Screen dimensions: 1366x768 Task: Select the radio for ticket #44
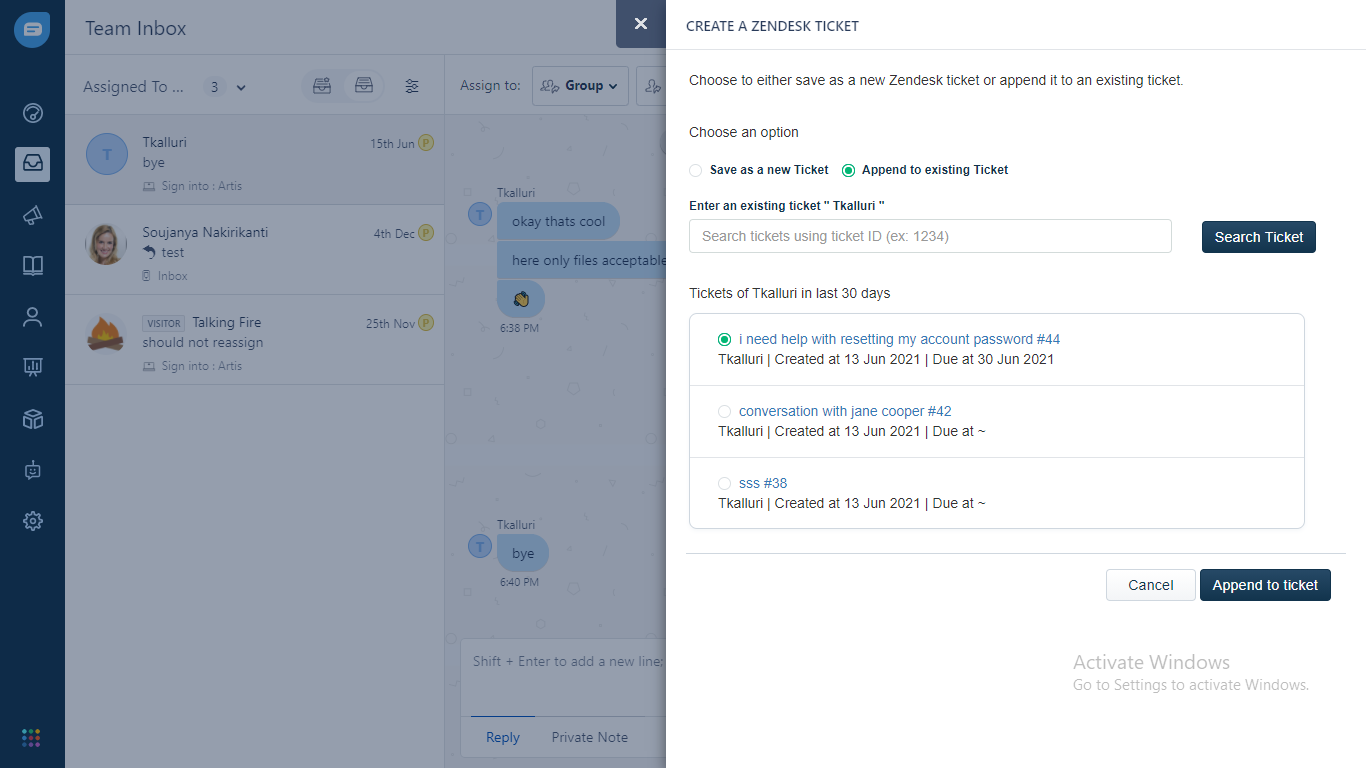click(x=725, y=340)
